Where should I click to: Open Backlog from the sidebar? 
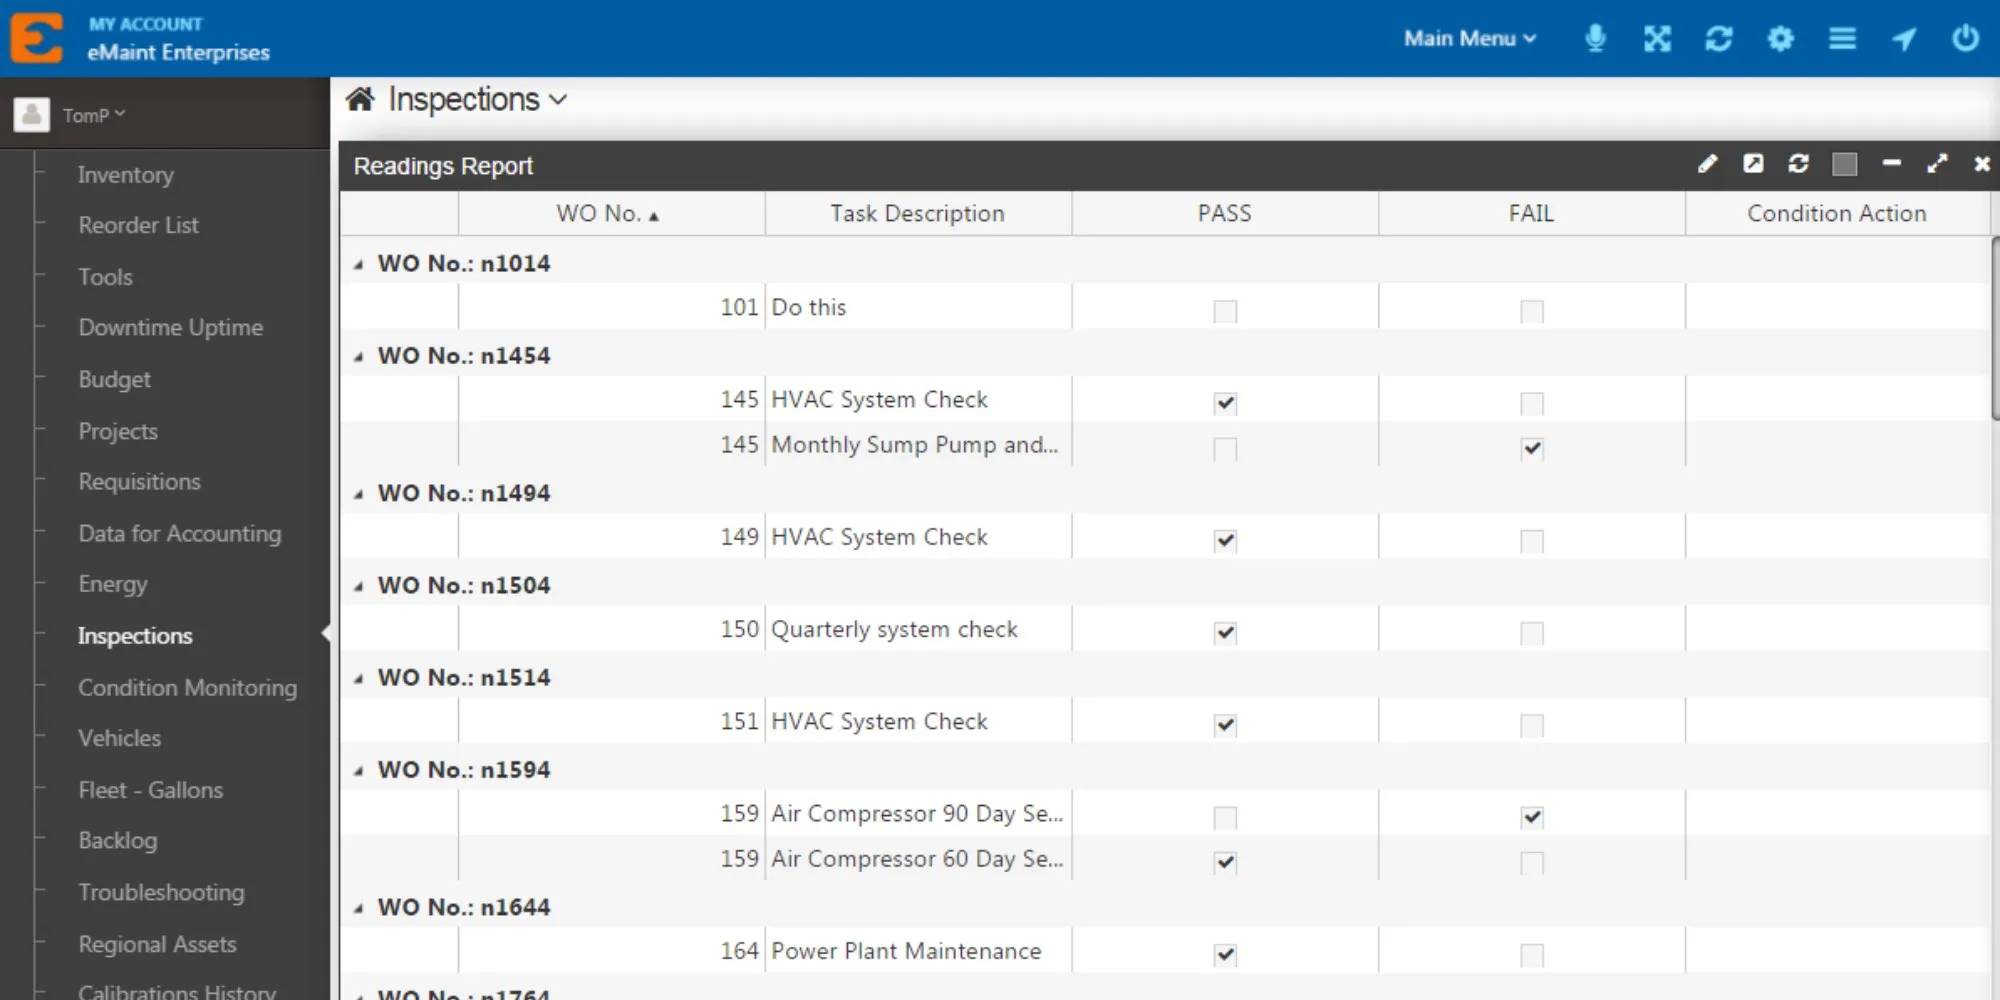118,841
